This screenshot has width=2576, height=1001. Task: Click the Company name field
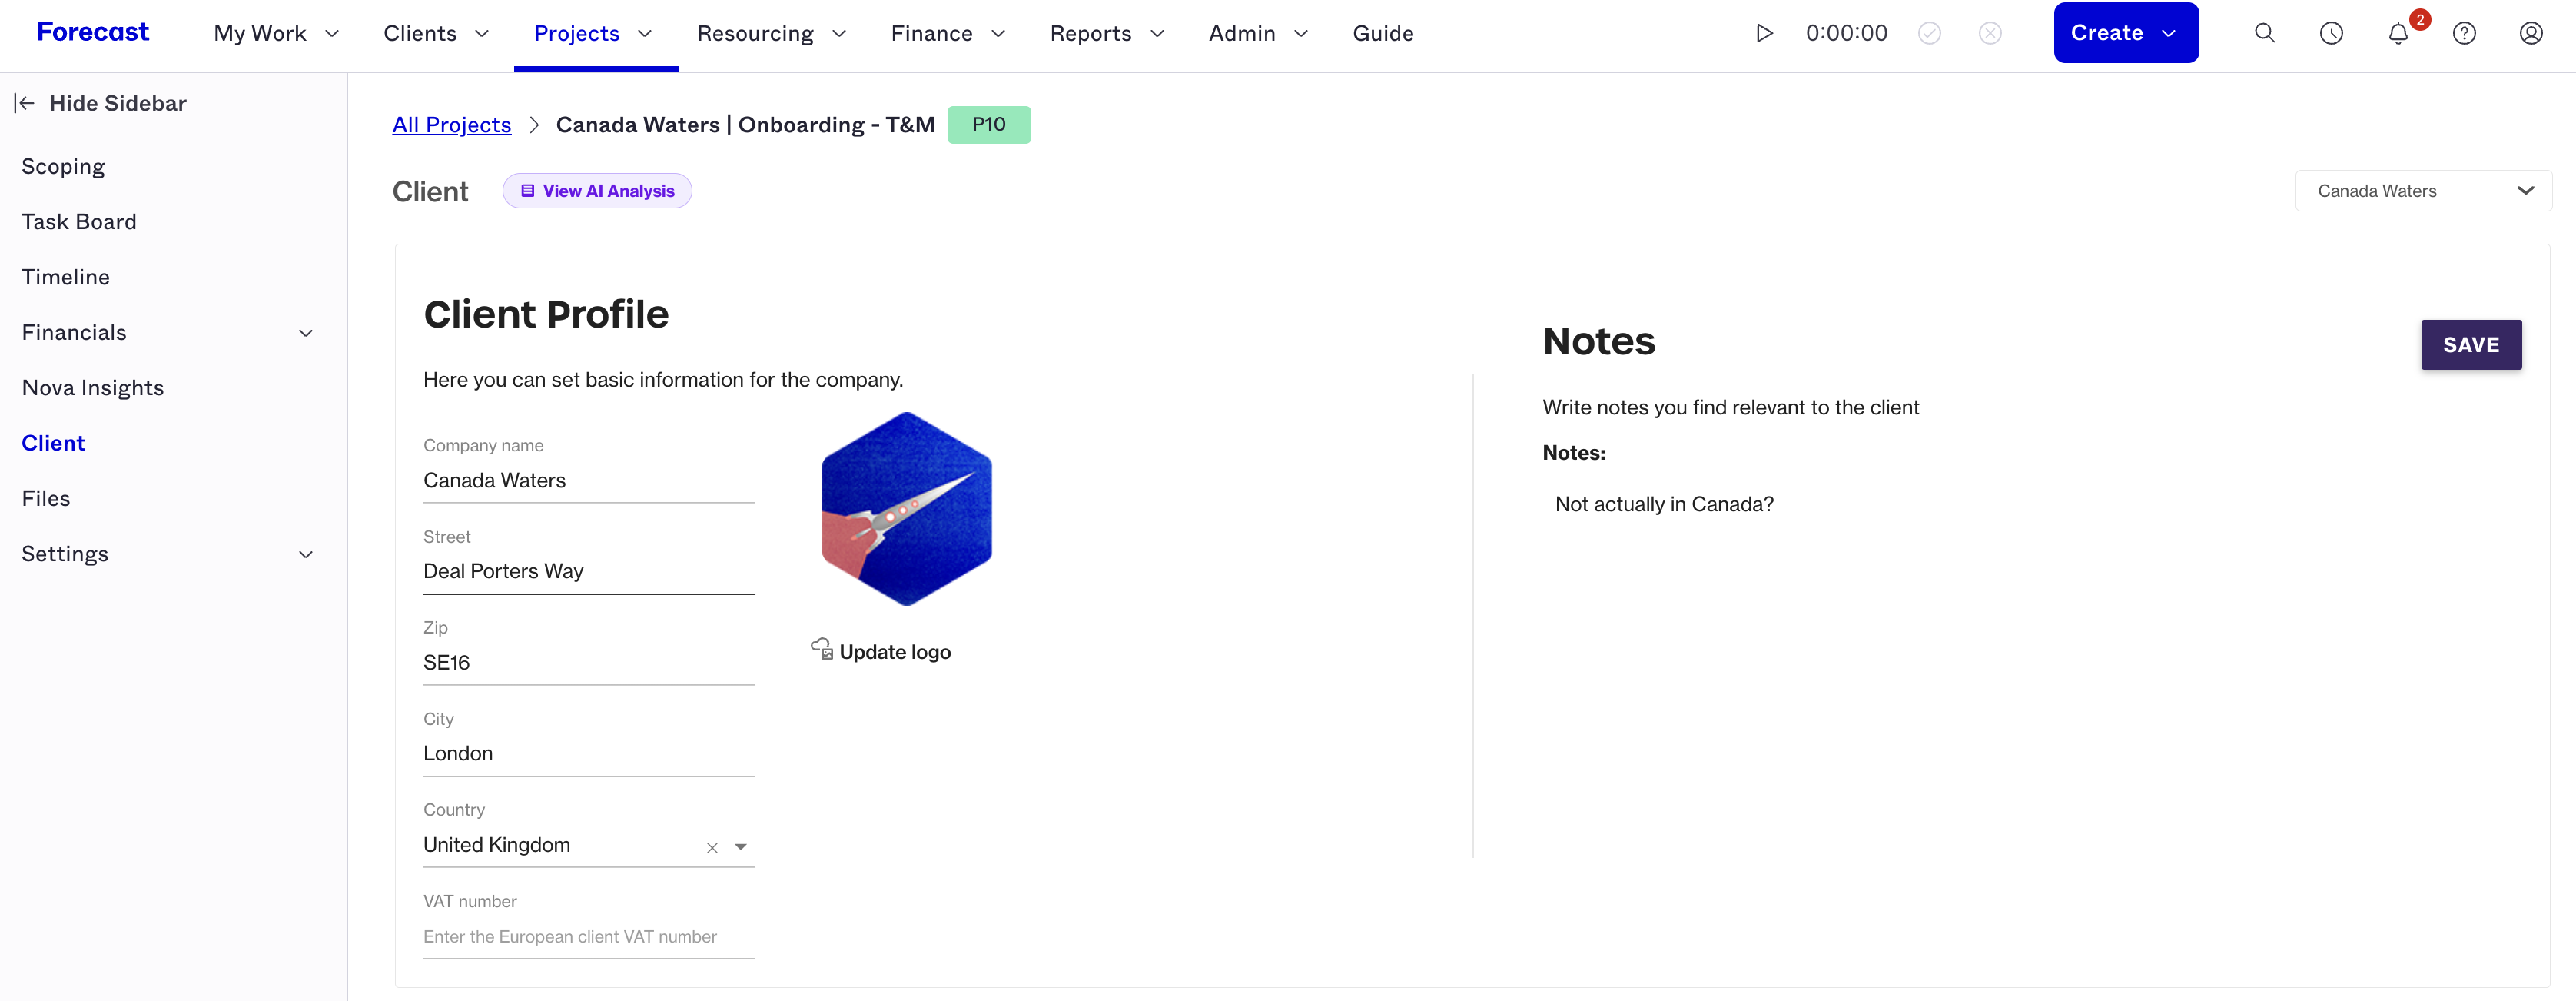(x=589, y=481)
